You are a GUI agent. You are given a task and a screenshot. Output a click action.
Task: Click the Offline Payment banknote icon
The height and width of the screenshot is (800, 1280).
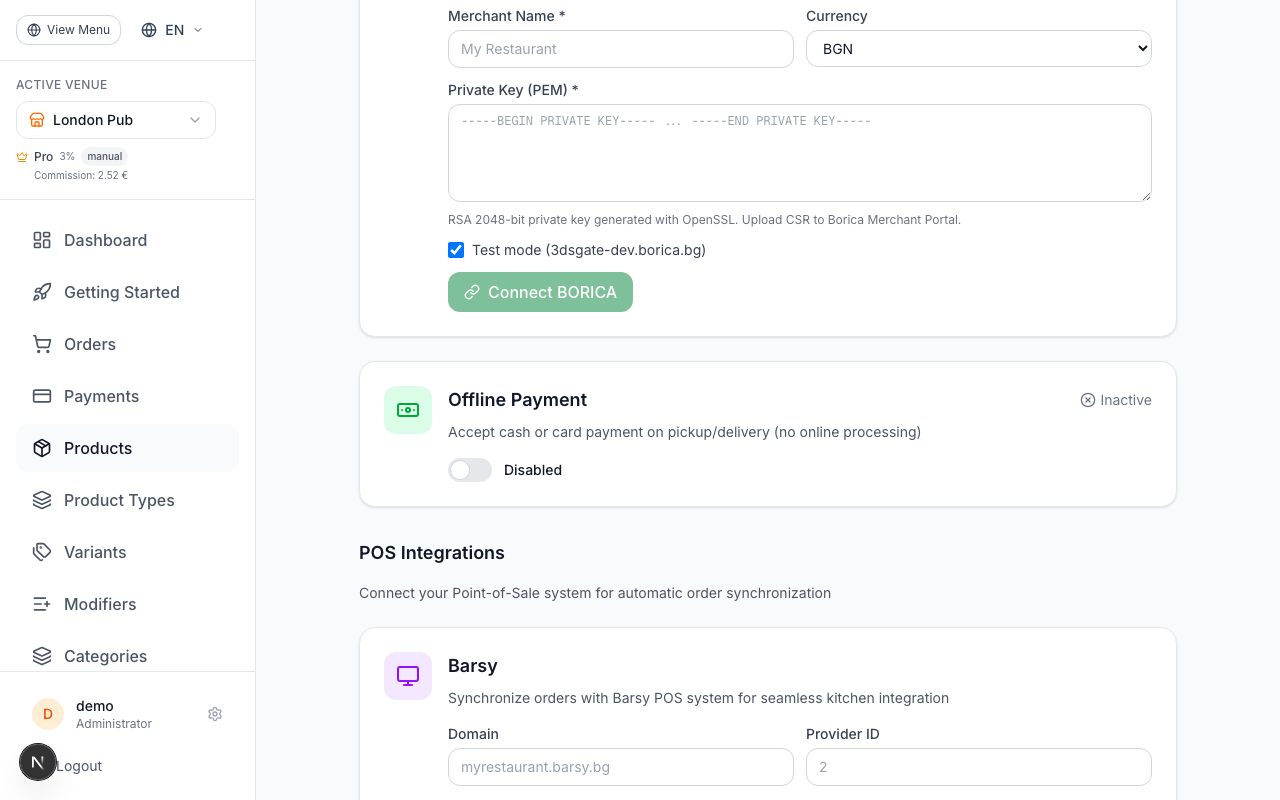[x=407, y=410]
